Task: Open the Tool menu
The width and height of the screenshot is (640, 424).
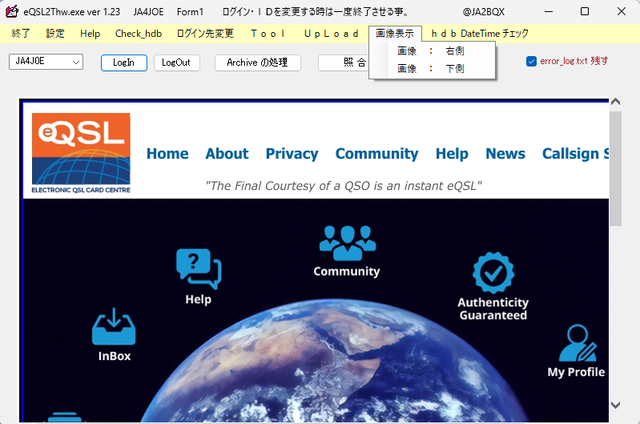Action: (x=268, y=33)
